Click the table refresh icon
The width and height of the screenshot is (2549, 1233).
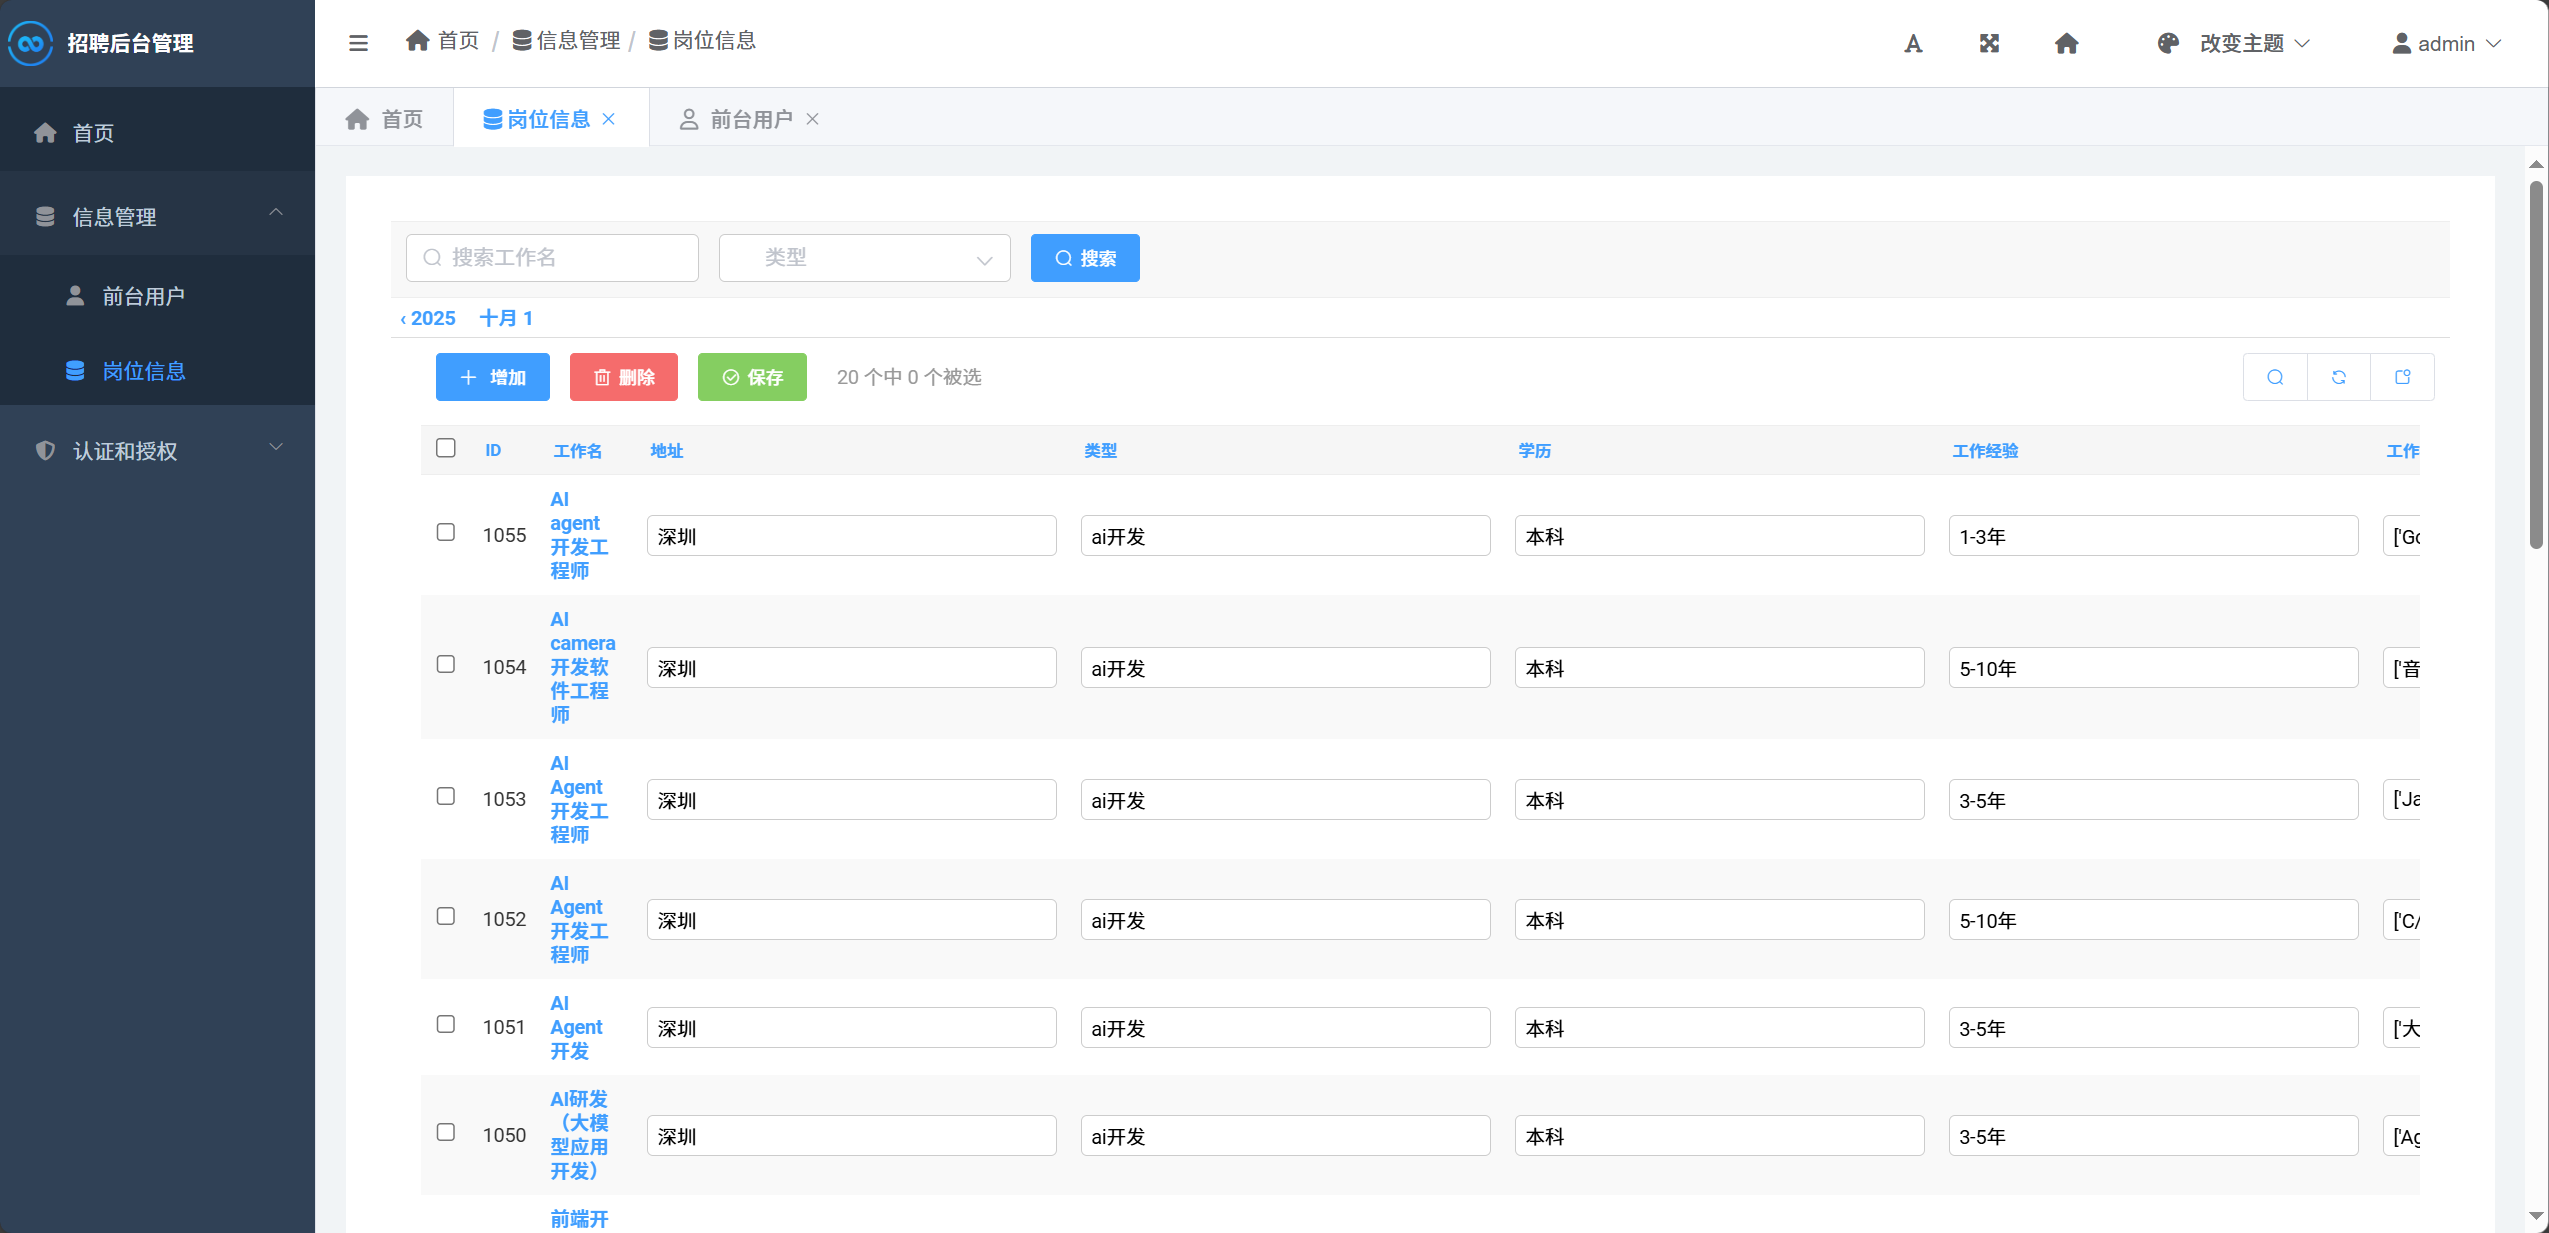pos(2339,377)
